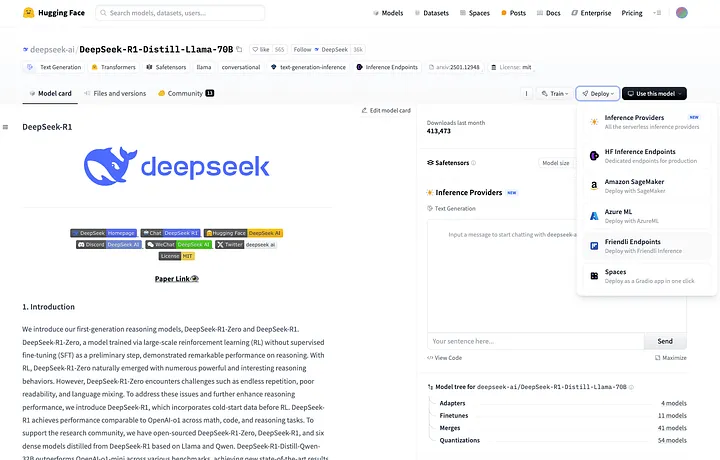Open the arxiv:2501.12948 tag

454,67
